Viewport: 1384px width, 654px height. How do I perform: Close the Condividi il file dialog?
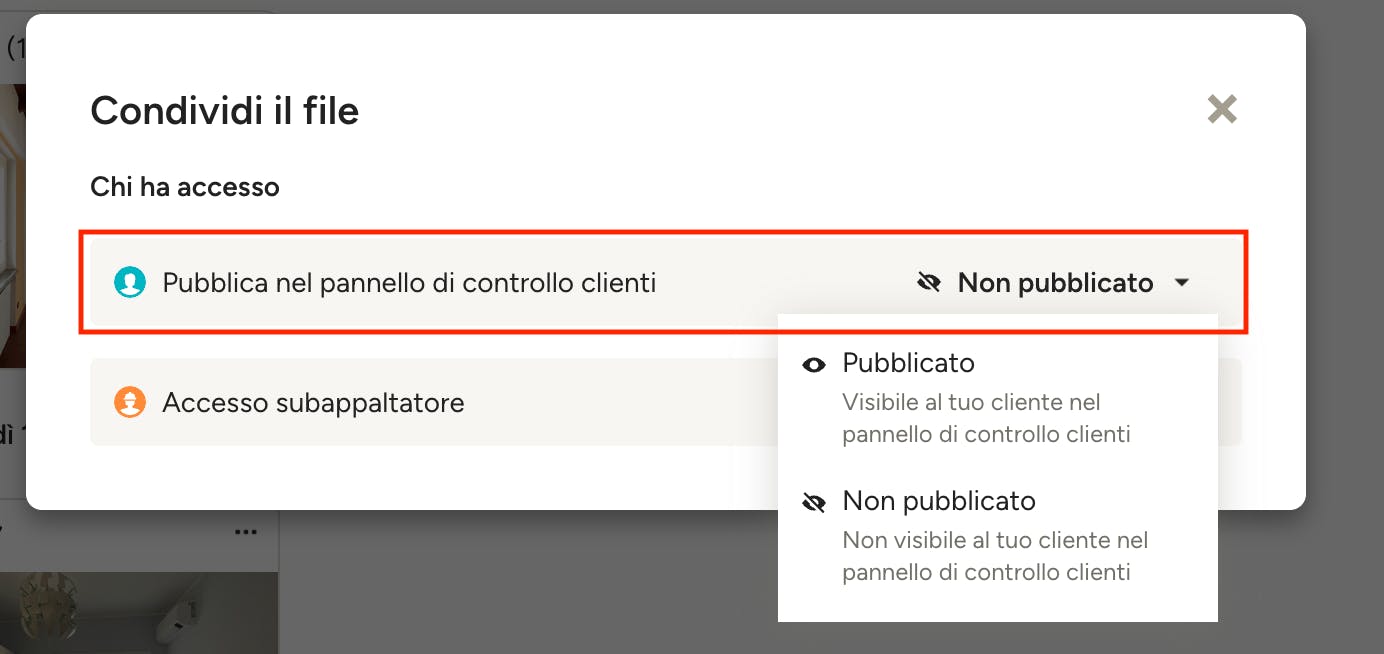click(x=1222, y=109)
